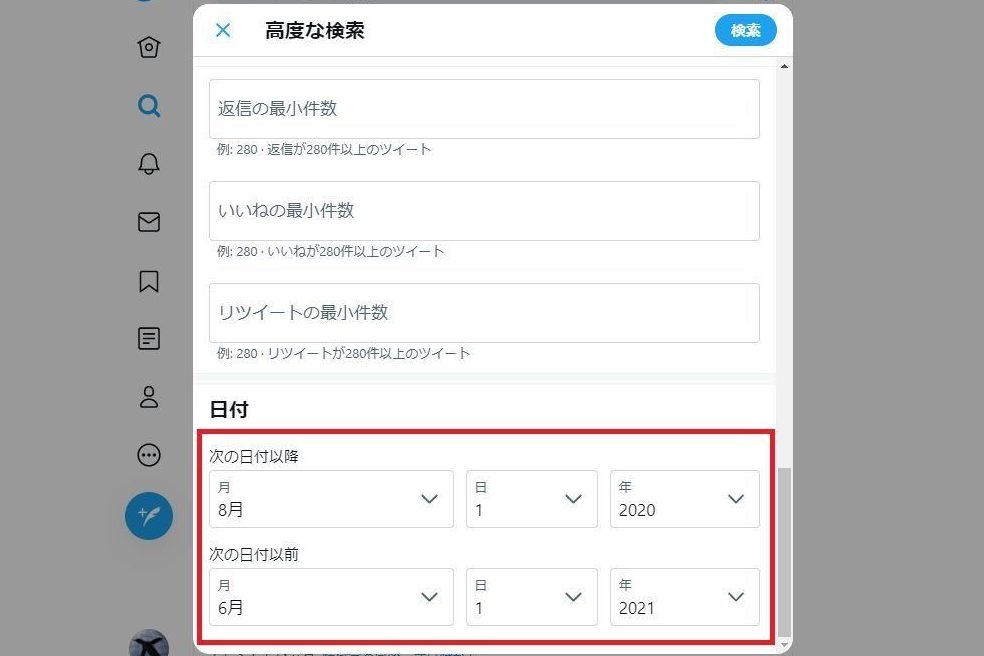Open the More circle menu icon
984x656 pixels.
point(149,456)
